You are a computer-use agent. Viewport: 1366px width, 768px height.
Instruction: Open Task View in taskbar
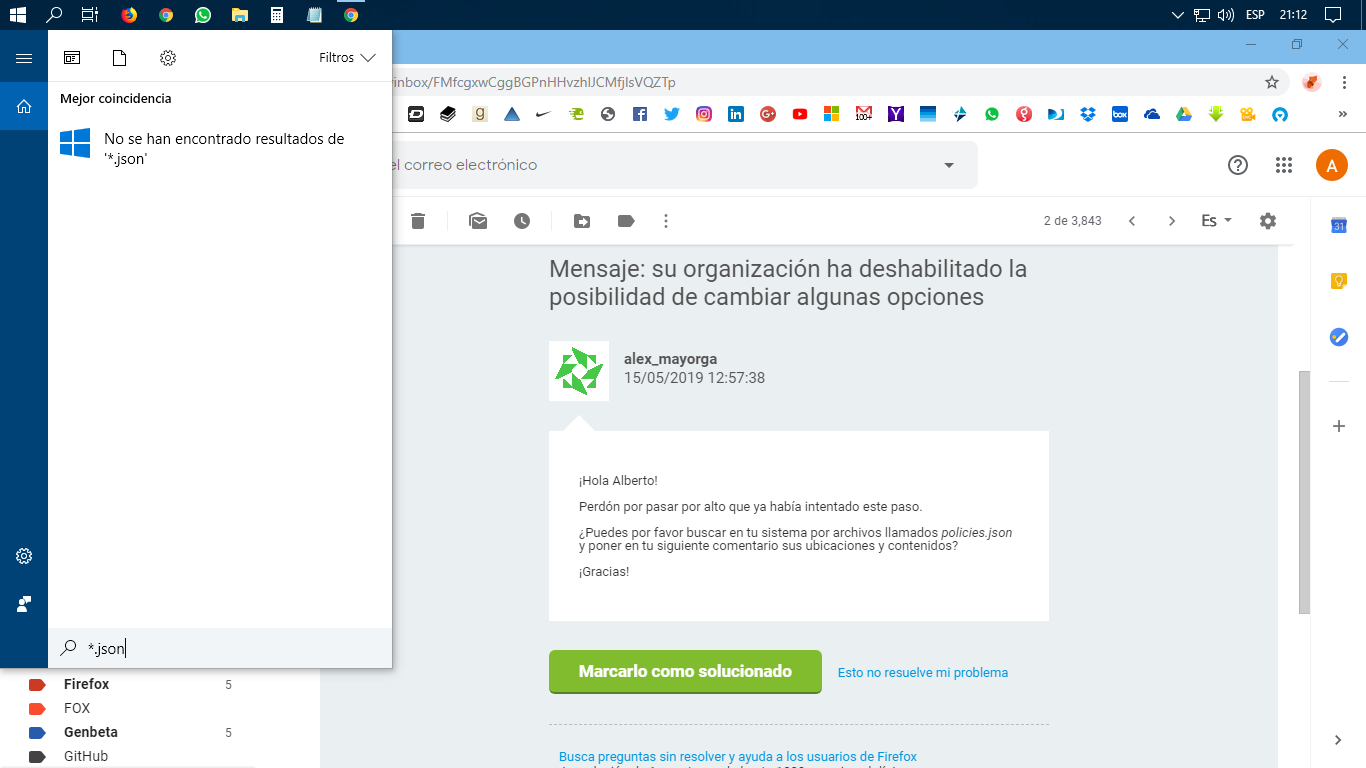(89, 15)
